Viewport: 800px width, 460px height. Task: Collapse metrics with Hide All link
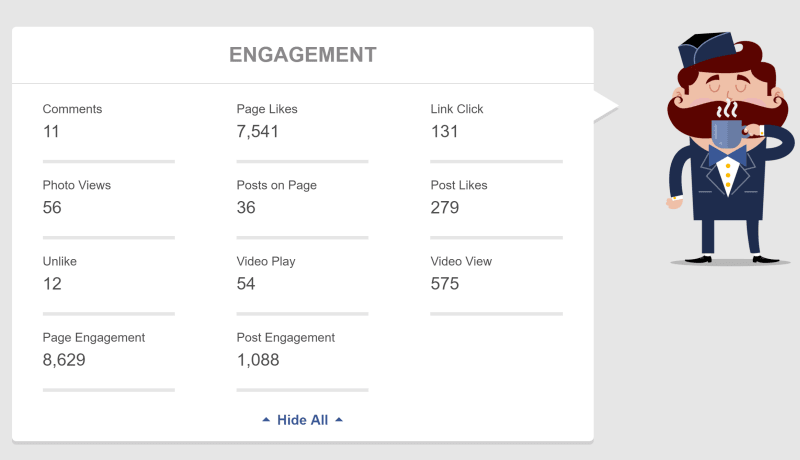click(303, 420)
